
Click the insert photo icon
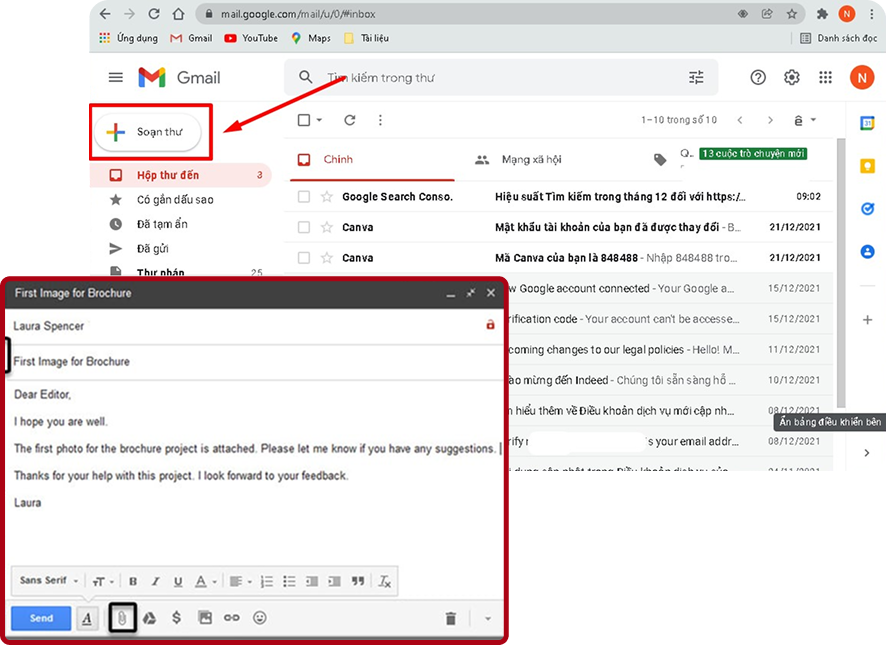pos(205,618)
